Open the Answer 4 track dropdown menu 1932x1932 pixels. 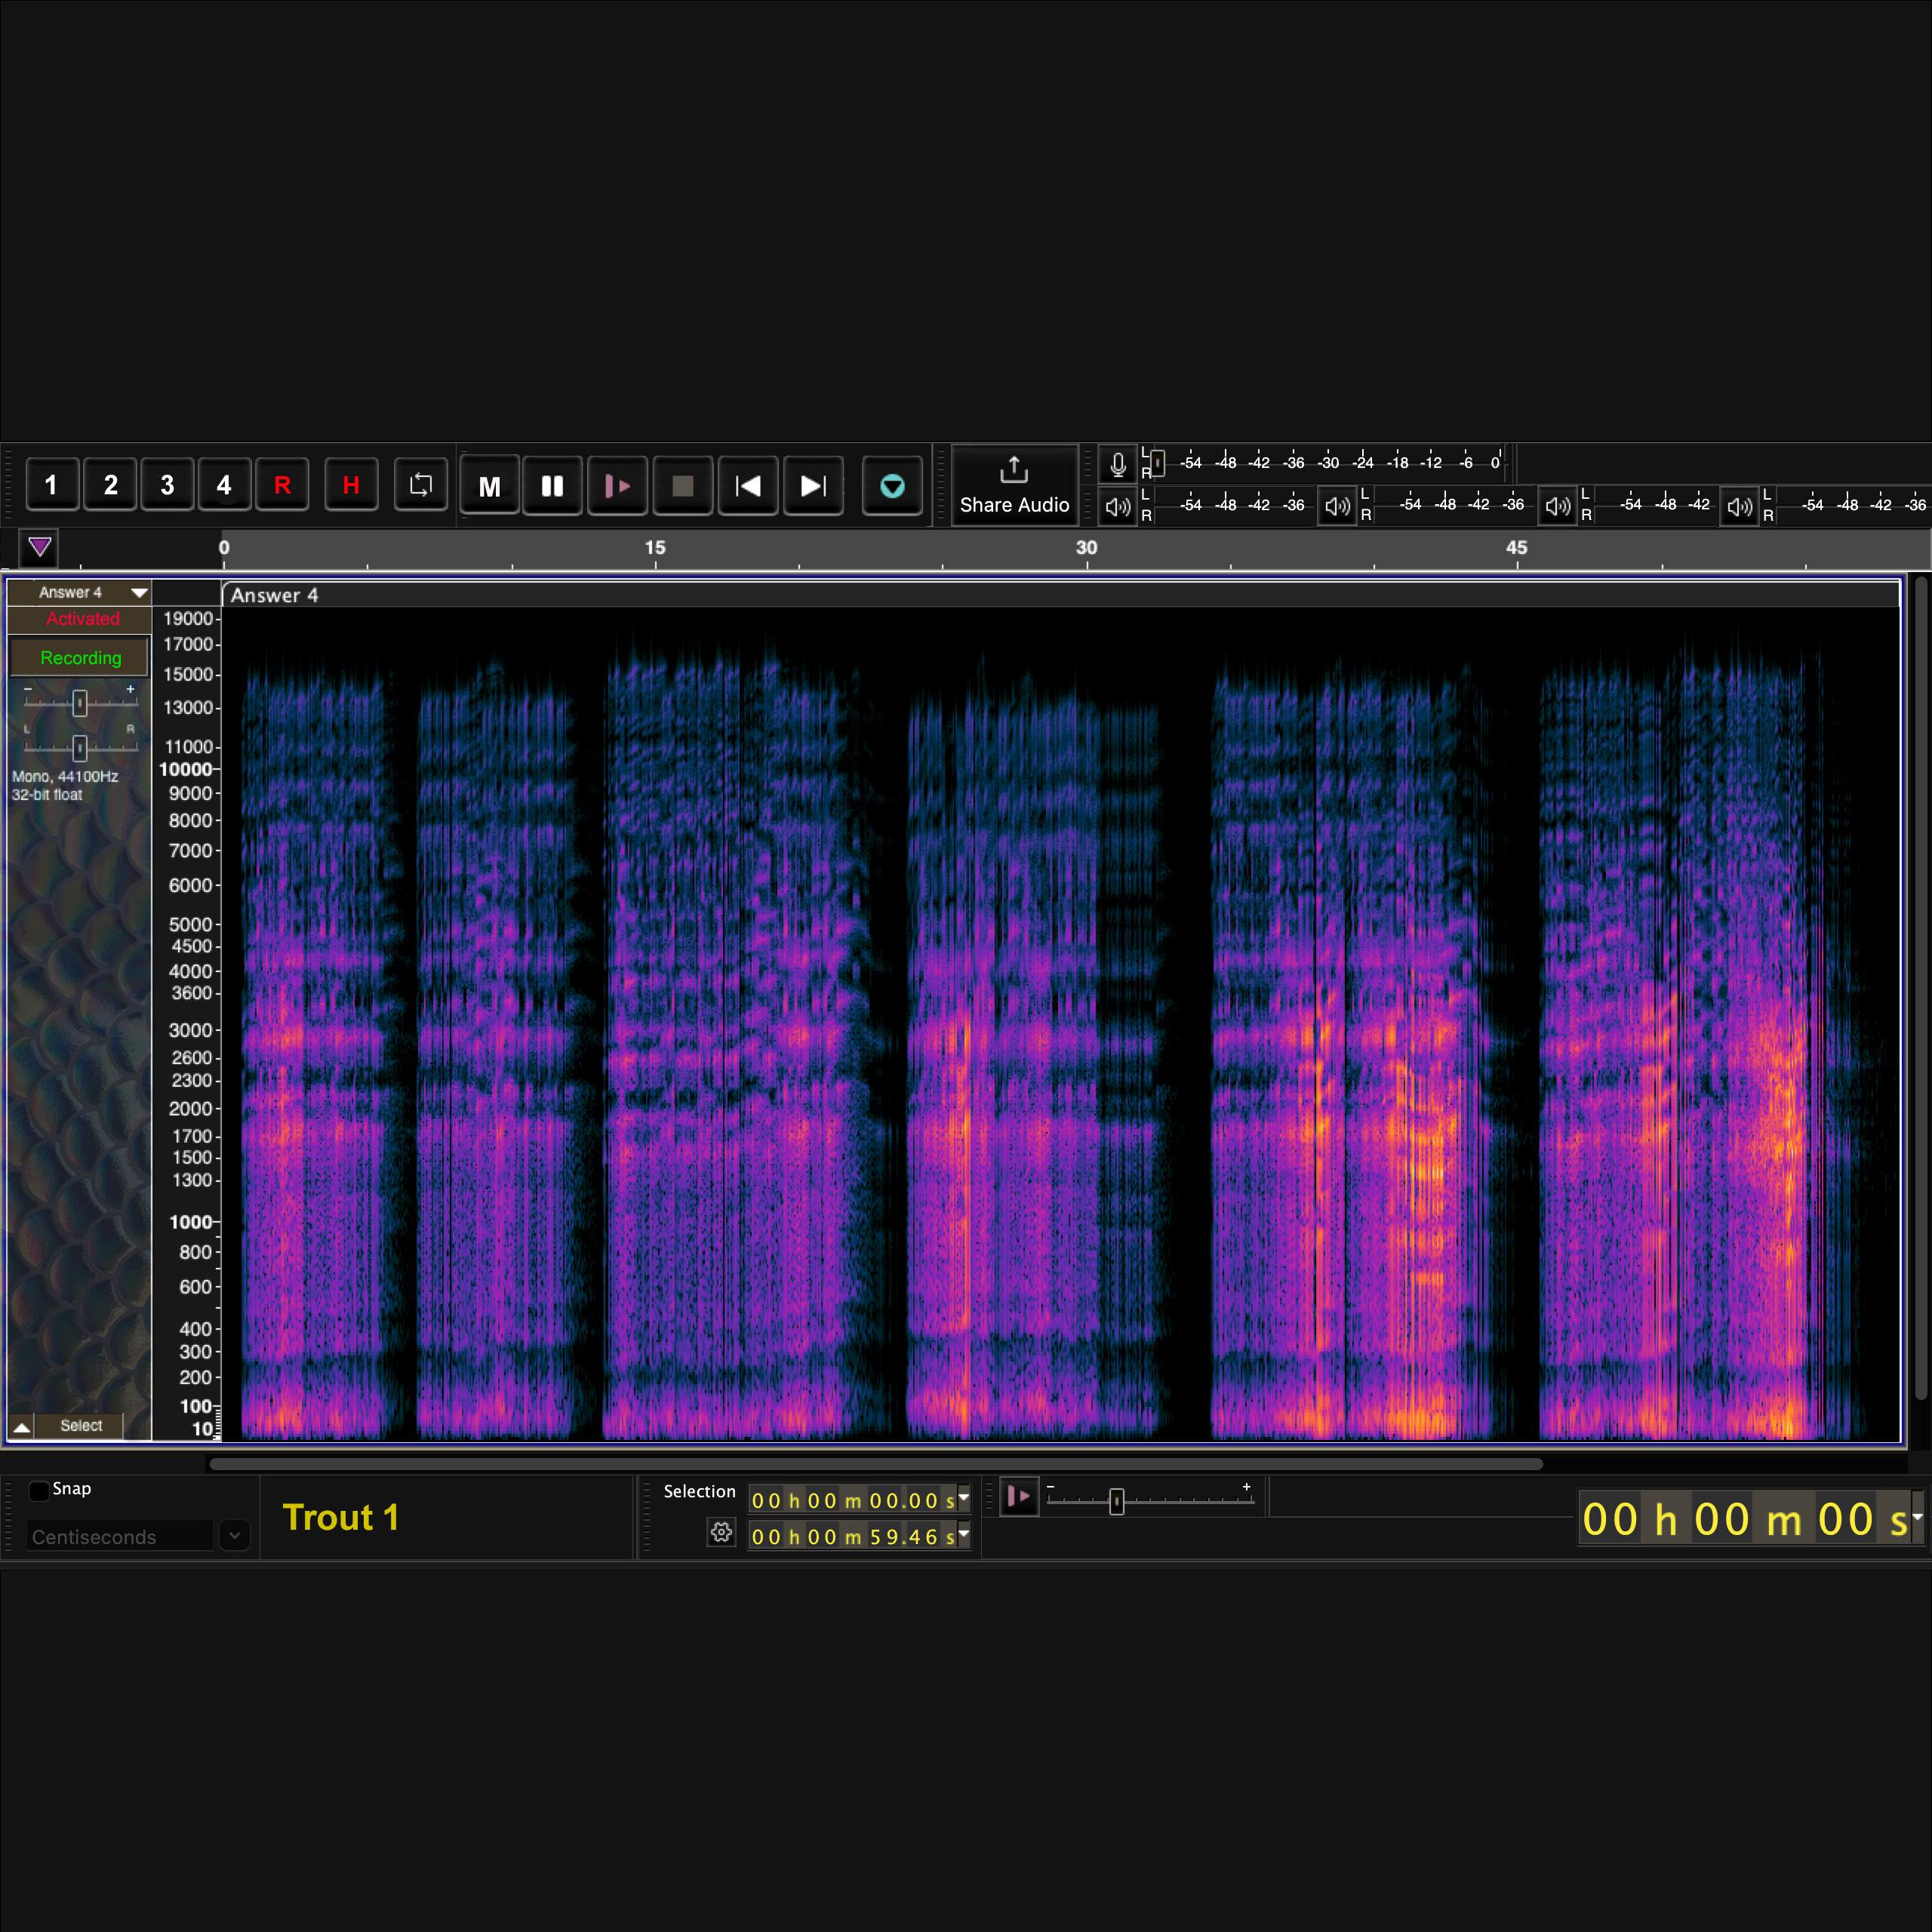(x=139, y=593)
